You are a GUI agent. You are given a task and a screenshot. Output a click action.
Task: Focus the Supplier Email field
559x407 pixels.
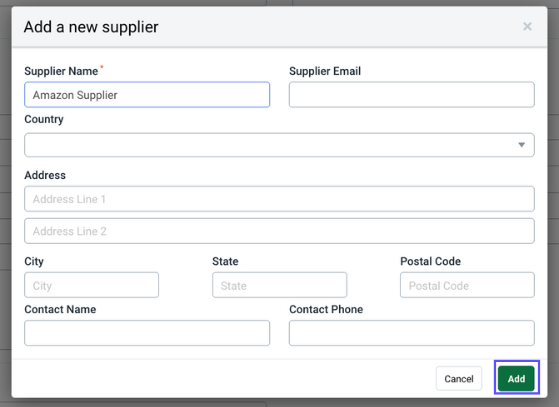click(412, 95)
